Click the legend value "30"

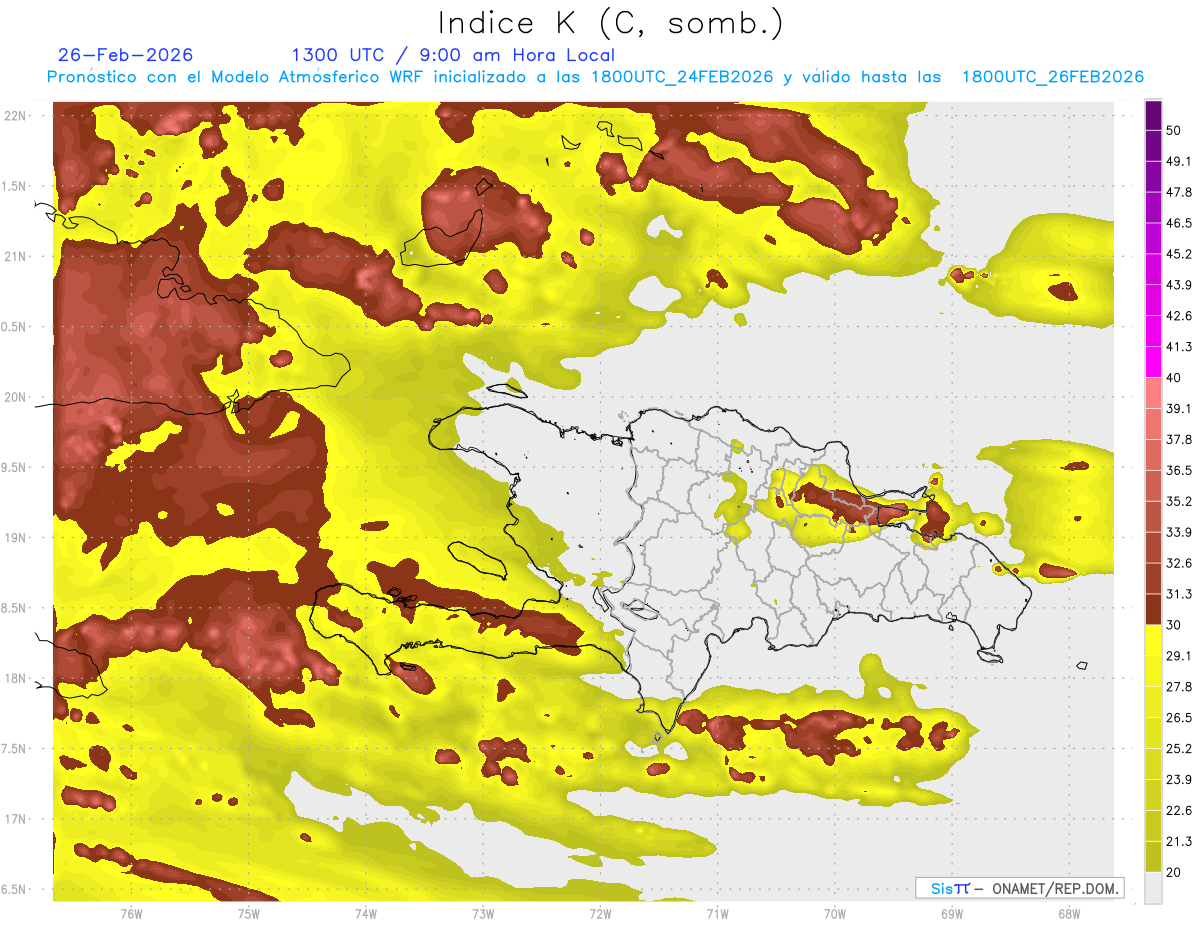[x=1174, y=625]
